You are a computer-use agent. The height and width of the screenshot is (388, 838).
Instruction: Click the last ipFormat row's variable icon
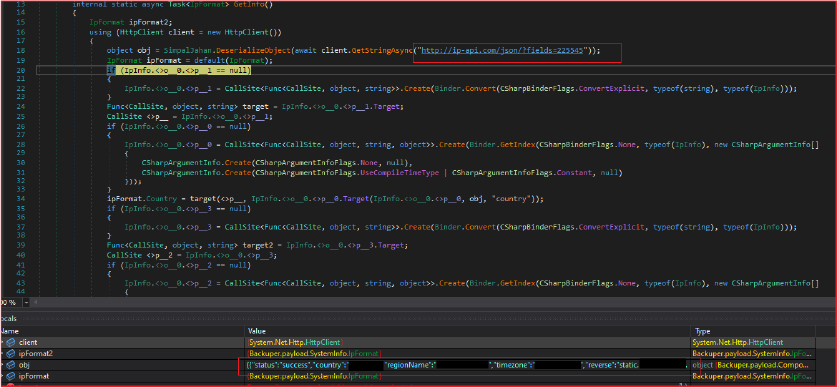tap(11, 376)
